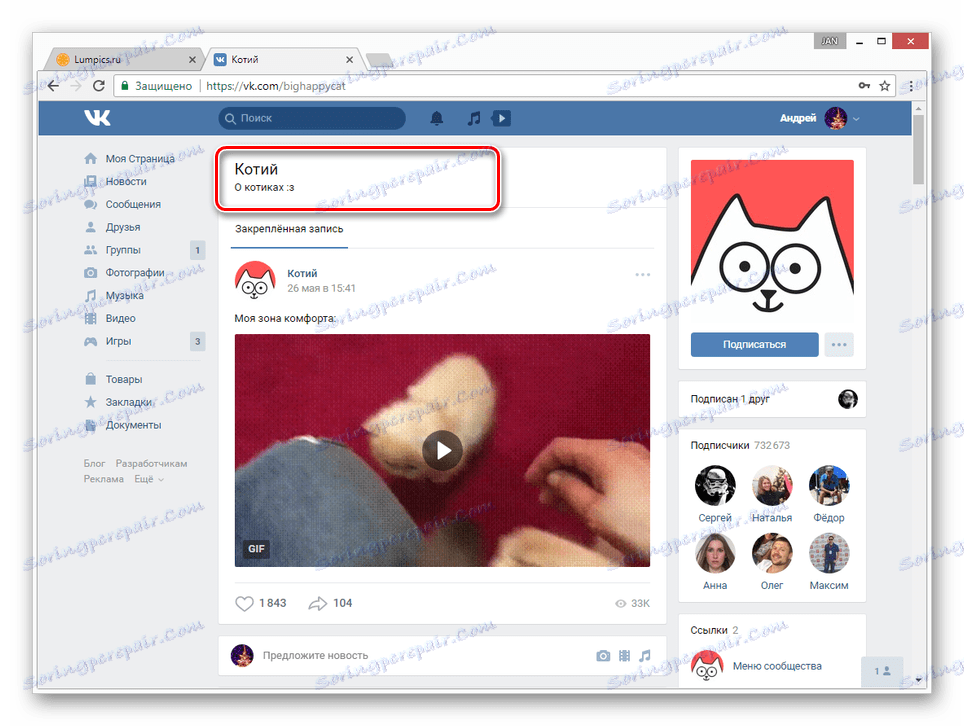Open the video player icon in header
This screenshot has width=964, height=726.
pyautogui.click(x=501, y=118)
